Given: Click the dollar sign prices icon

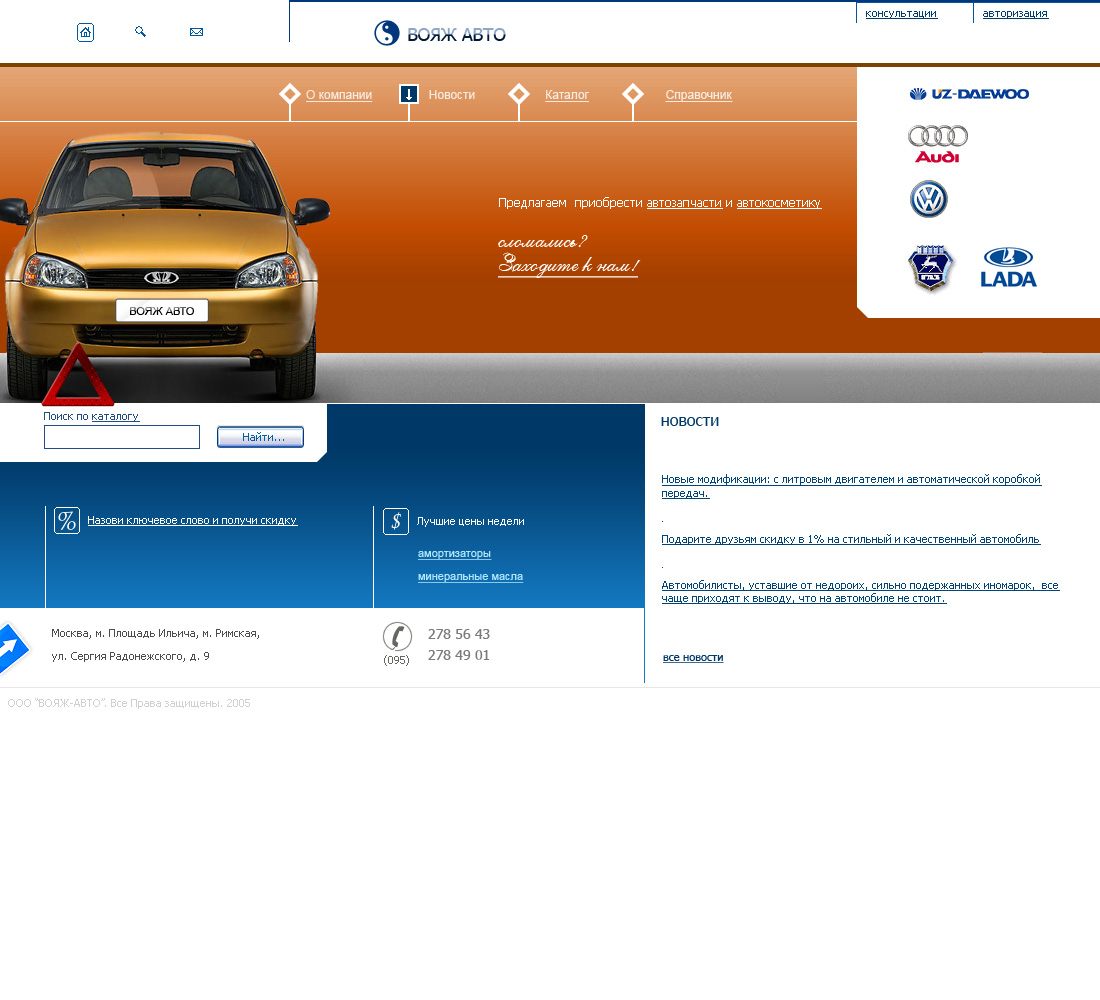Looking at the screenshot, I should [396, 521].
